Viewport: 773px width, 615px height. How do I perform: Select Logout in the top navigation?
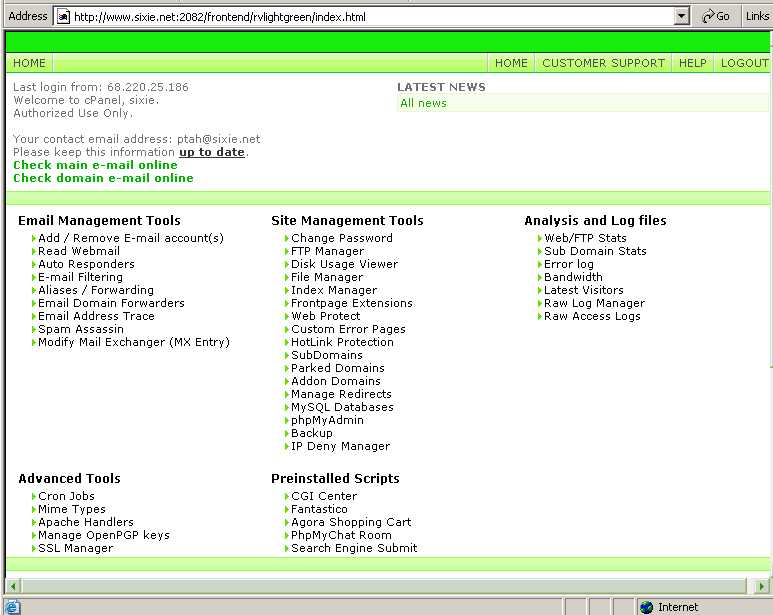click(x=744, y=63)
